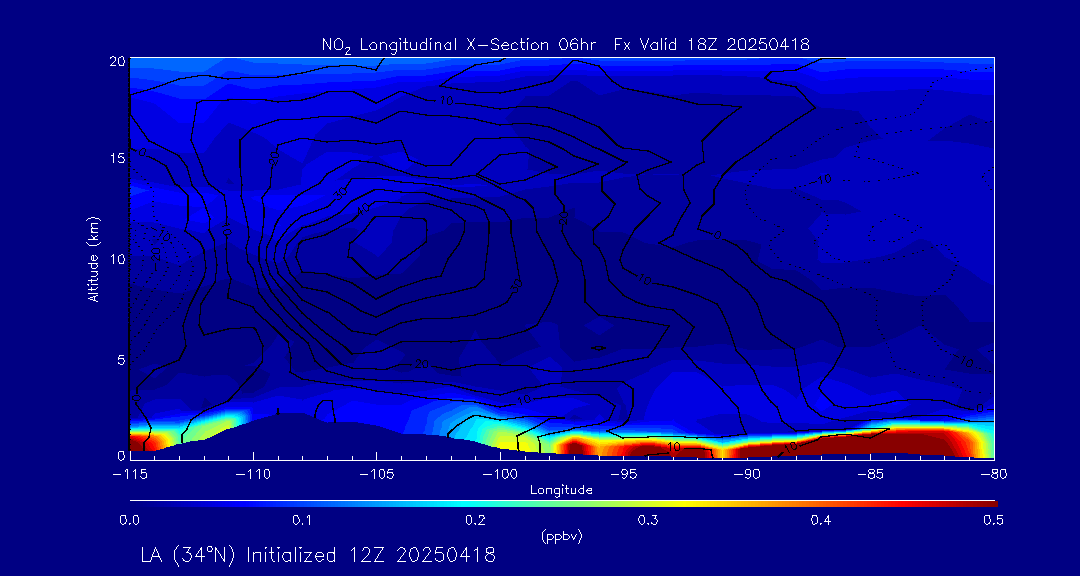Click the 0.4 label on the colorbar
The image size is (1080, 576).
pyautogui.click(x=821, y=520)
